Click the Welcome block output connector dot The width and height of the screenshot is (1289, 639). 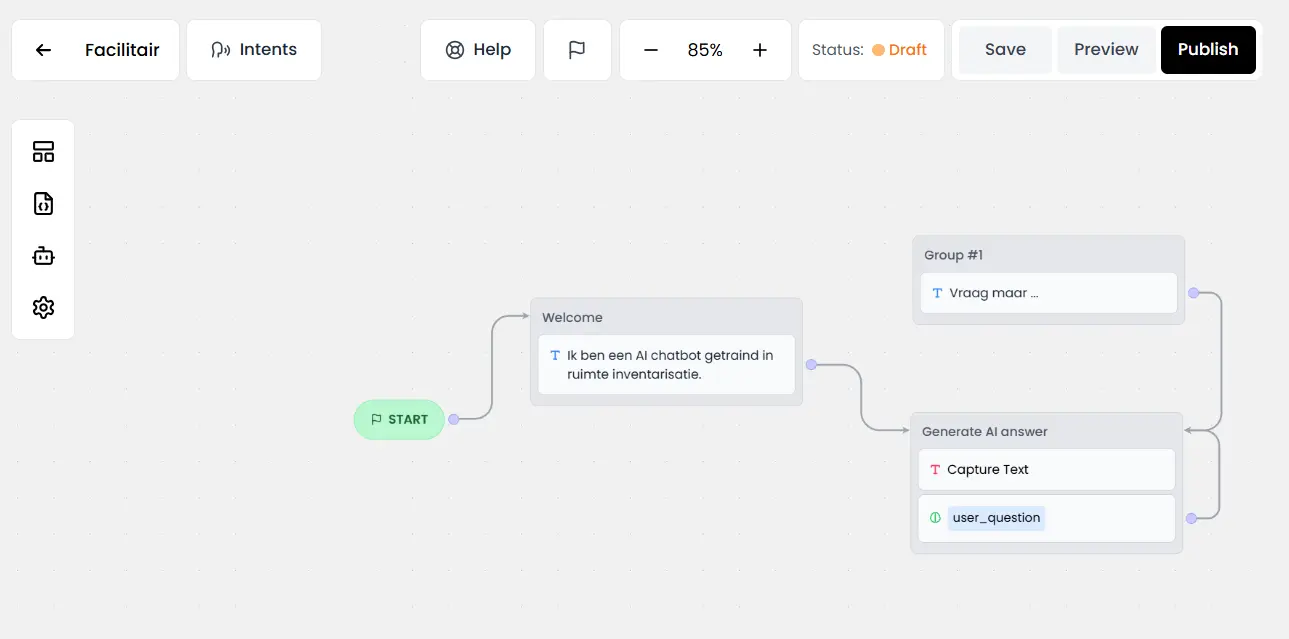click(x=811, y=365)
